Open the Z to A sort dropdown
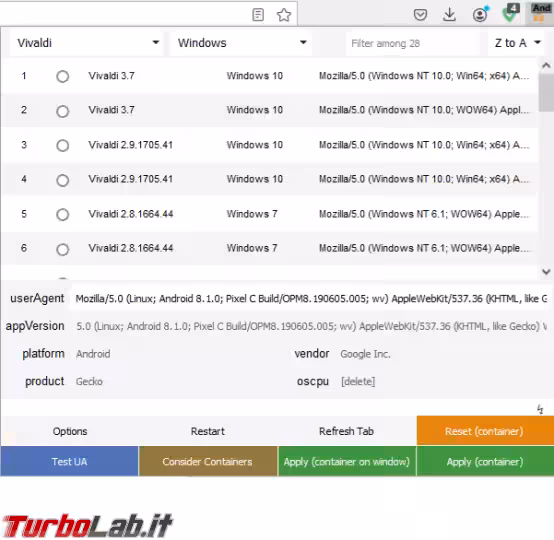The height and width of the screenshot is (540, 554). (x=517, y=43)
